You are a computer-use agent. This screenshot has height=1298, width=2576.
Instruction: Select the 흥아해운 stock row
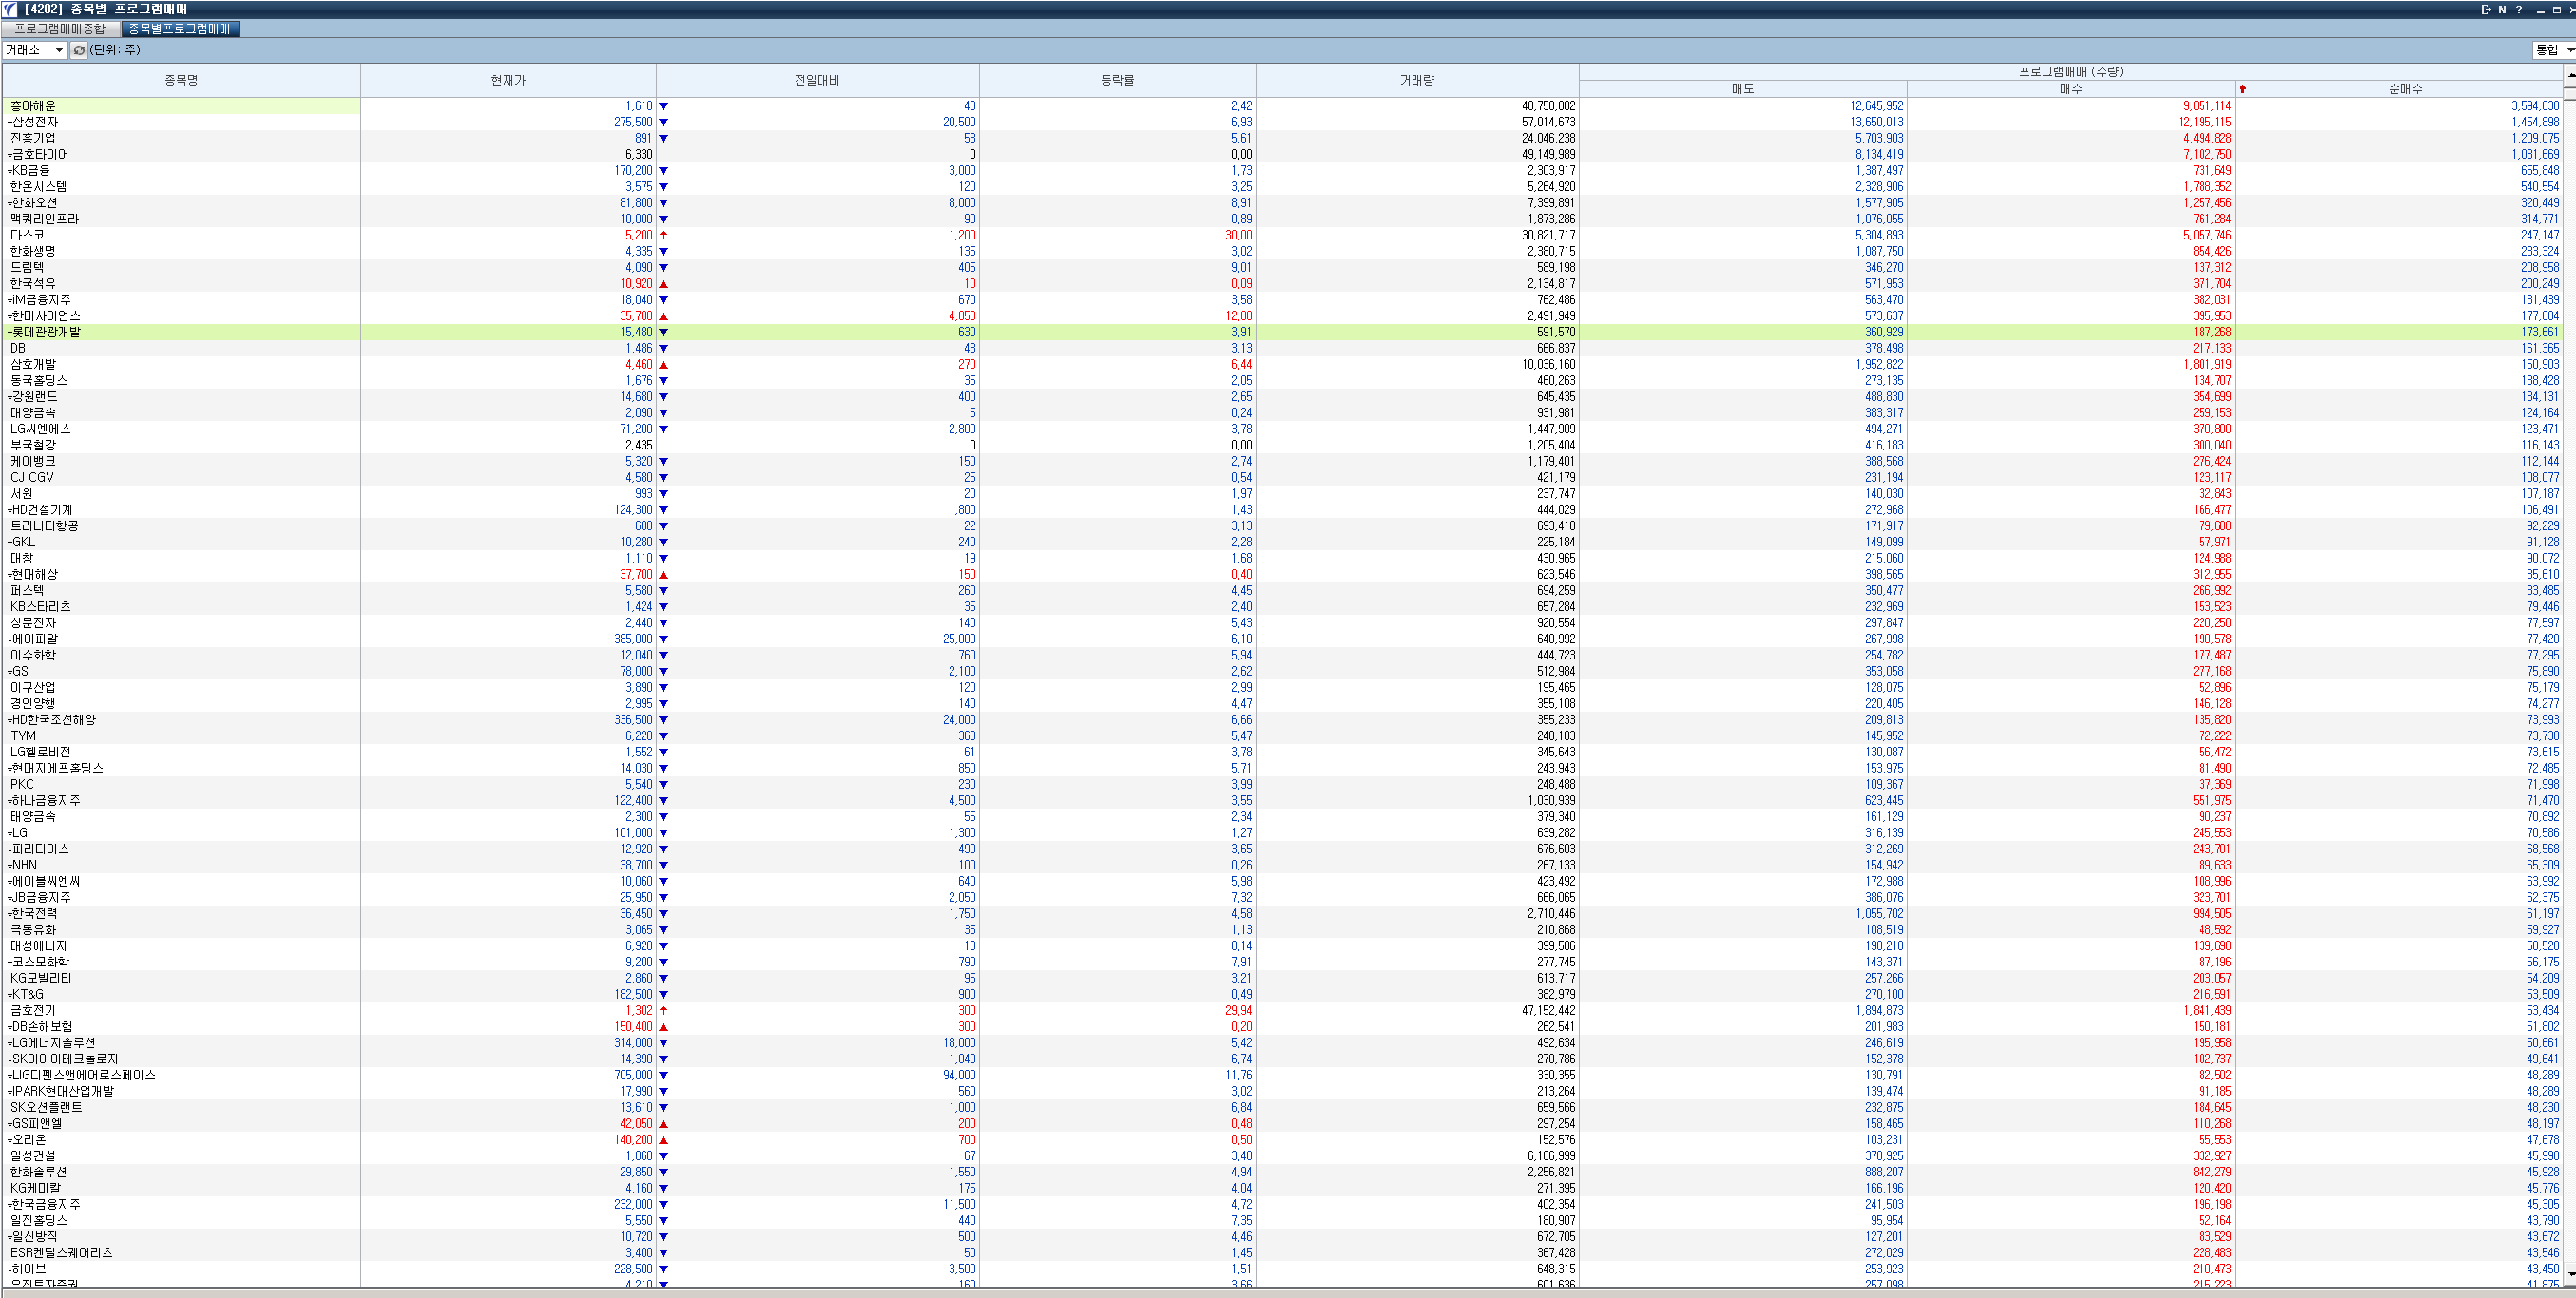point(1282,106)
